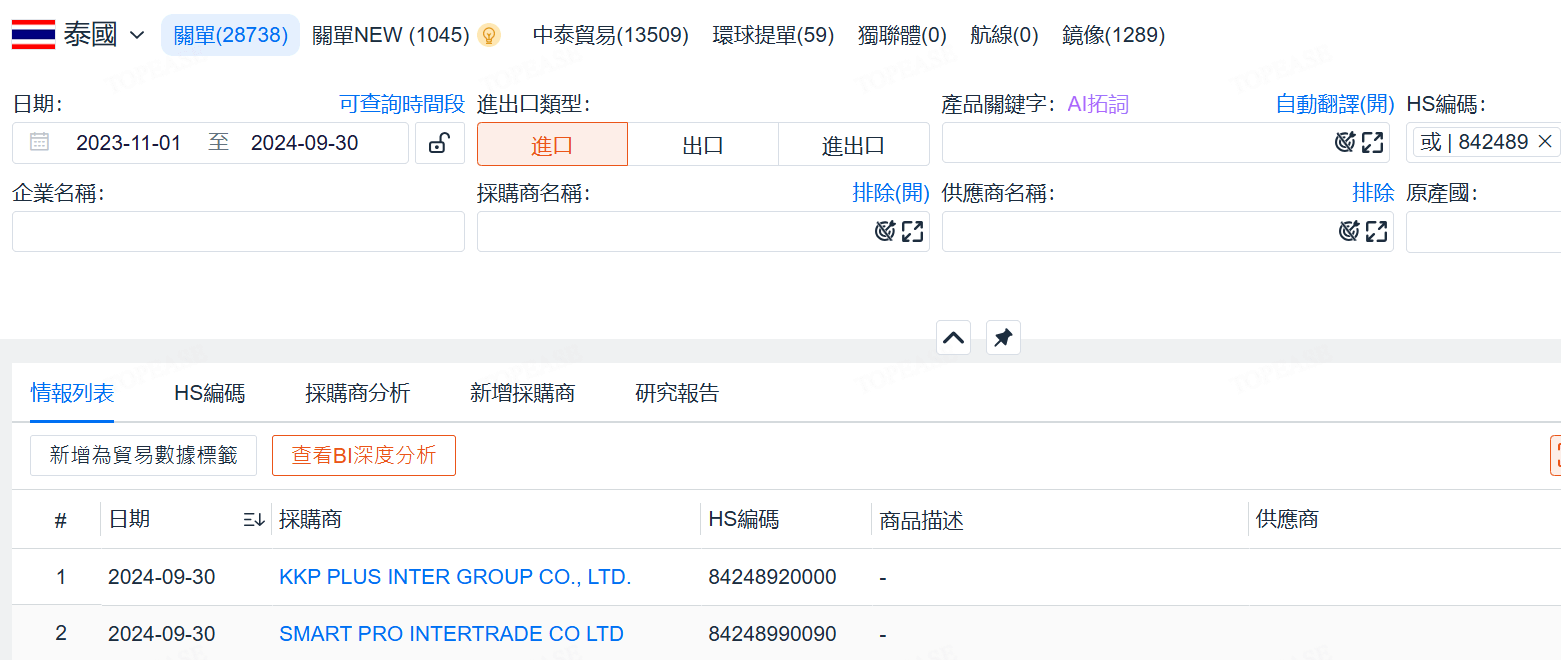Click date cell in row 2
The width and height of the screenshot is (1561, 660).
click(162, 634)
